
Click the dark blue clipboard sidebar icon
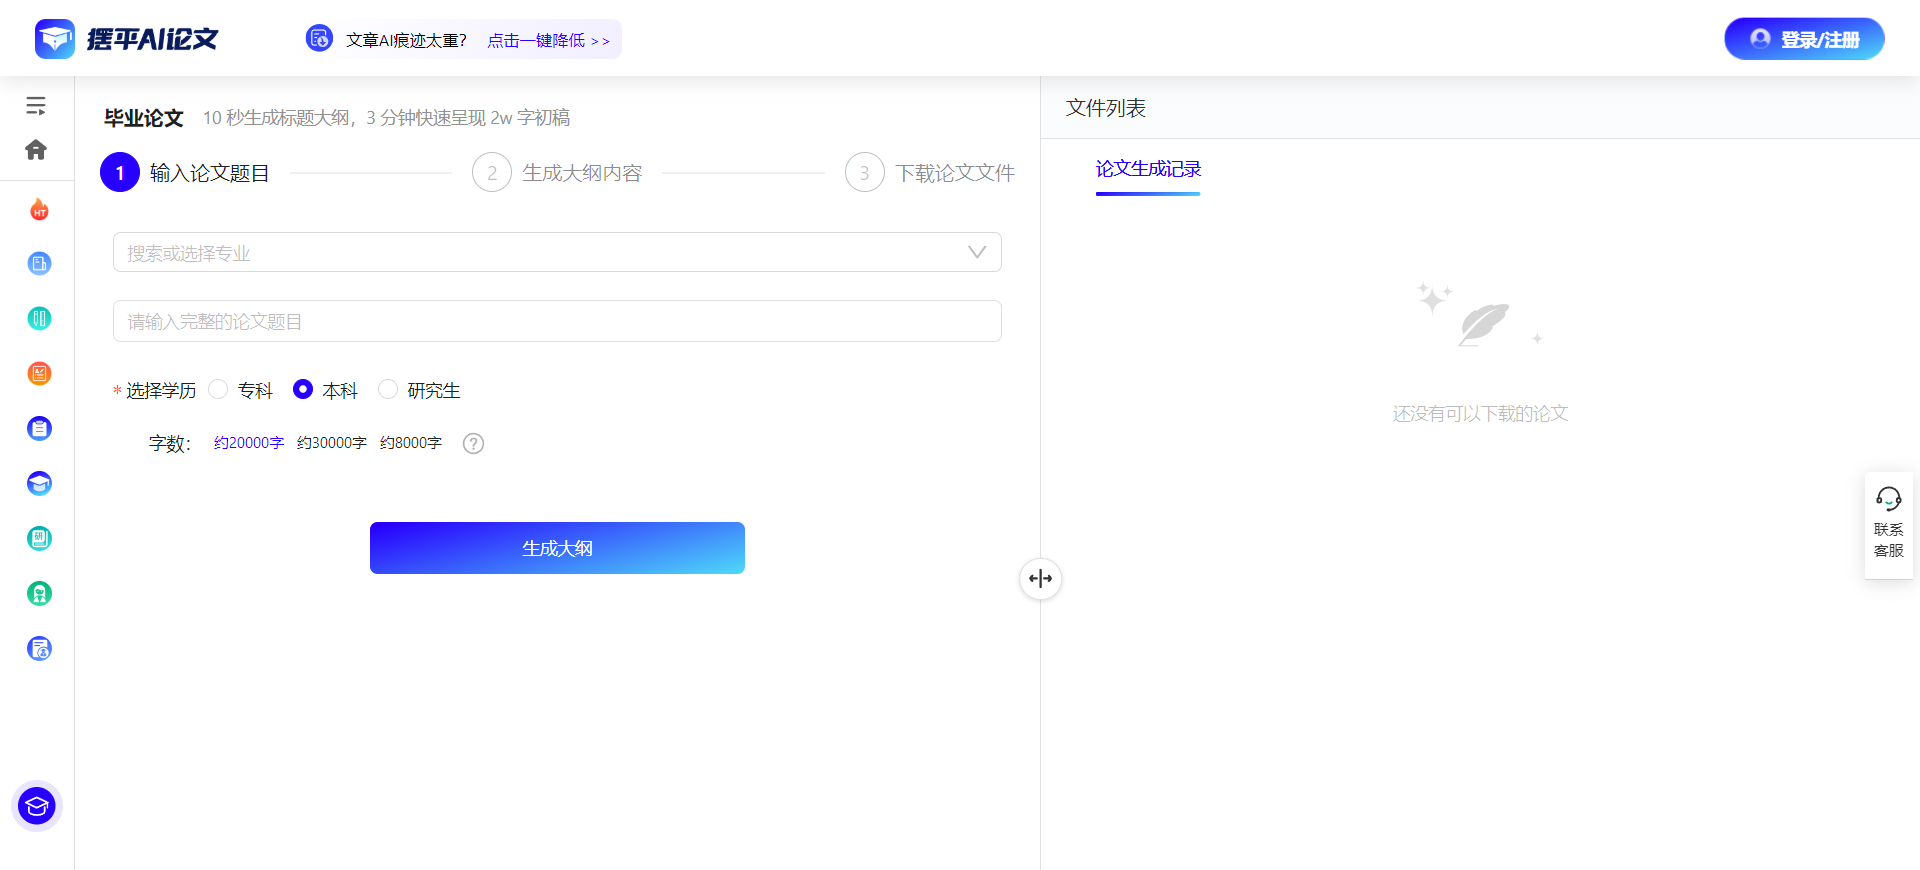(39, 429)
